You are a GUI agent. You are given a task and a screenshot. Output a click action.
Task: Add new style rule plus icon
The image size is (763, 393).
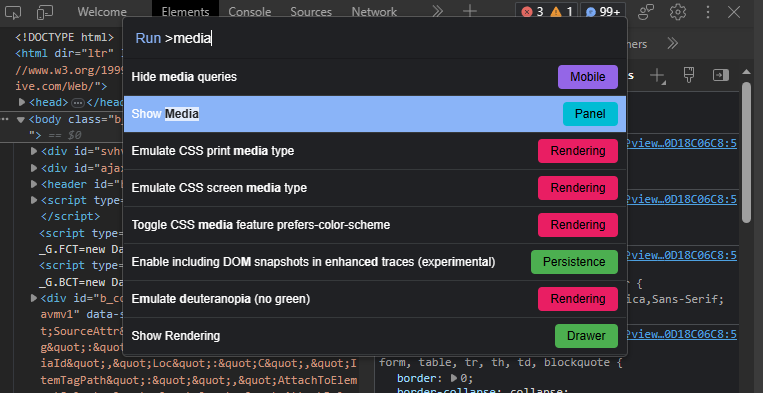pyautogui.click(x=657, y=75)
